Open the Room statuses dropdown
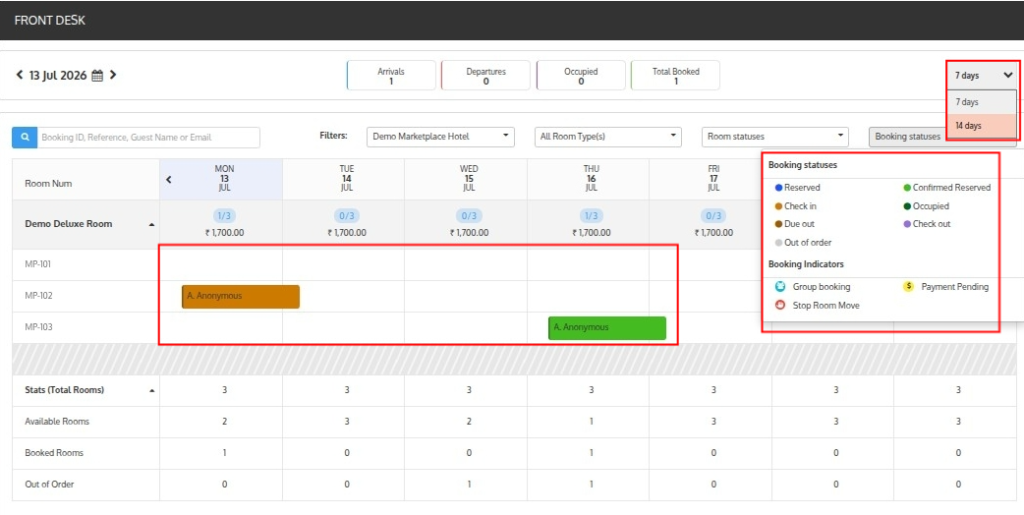 775,137
